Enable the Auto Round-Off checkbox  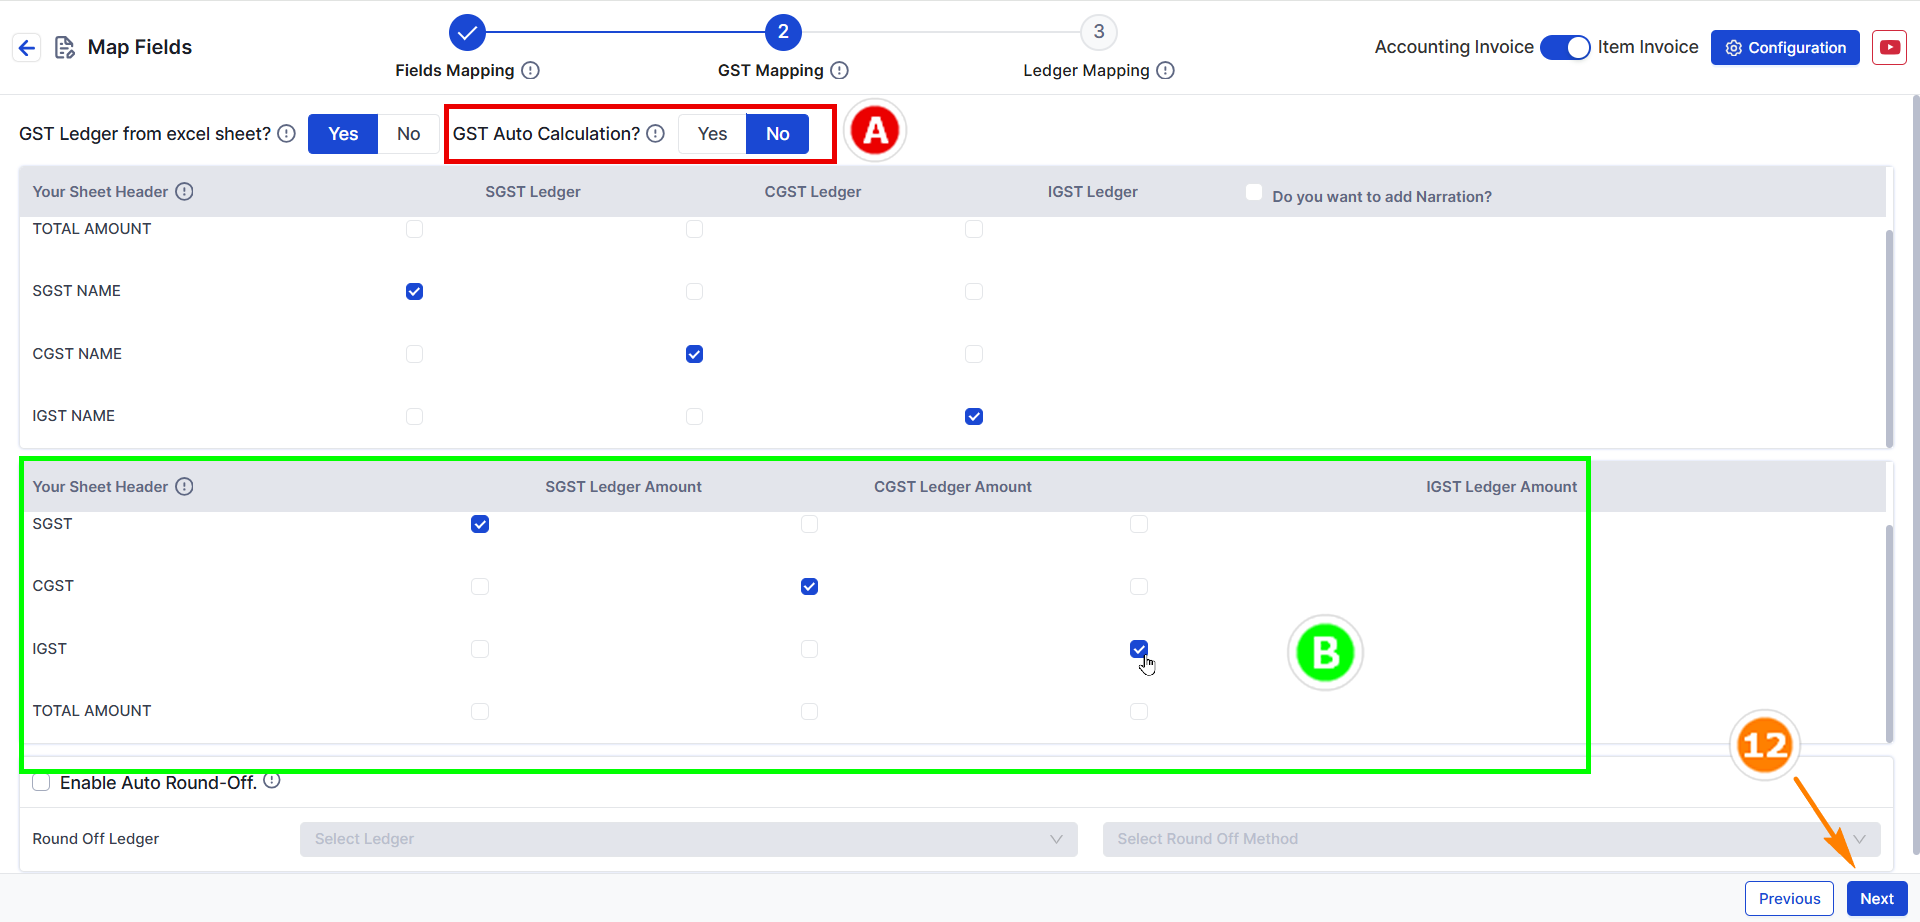pyautogui.click(x=41, y=782)
